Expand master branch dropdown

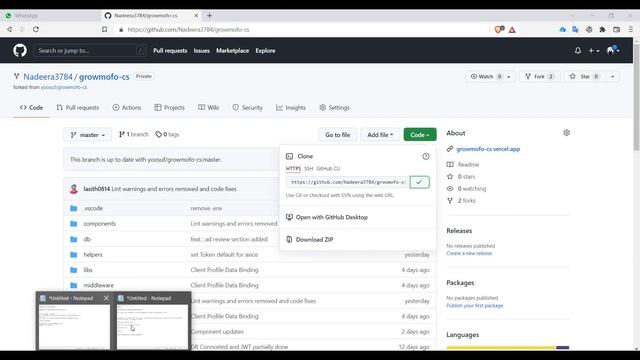click(88, 135)
